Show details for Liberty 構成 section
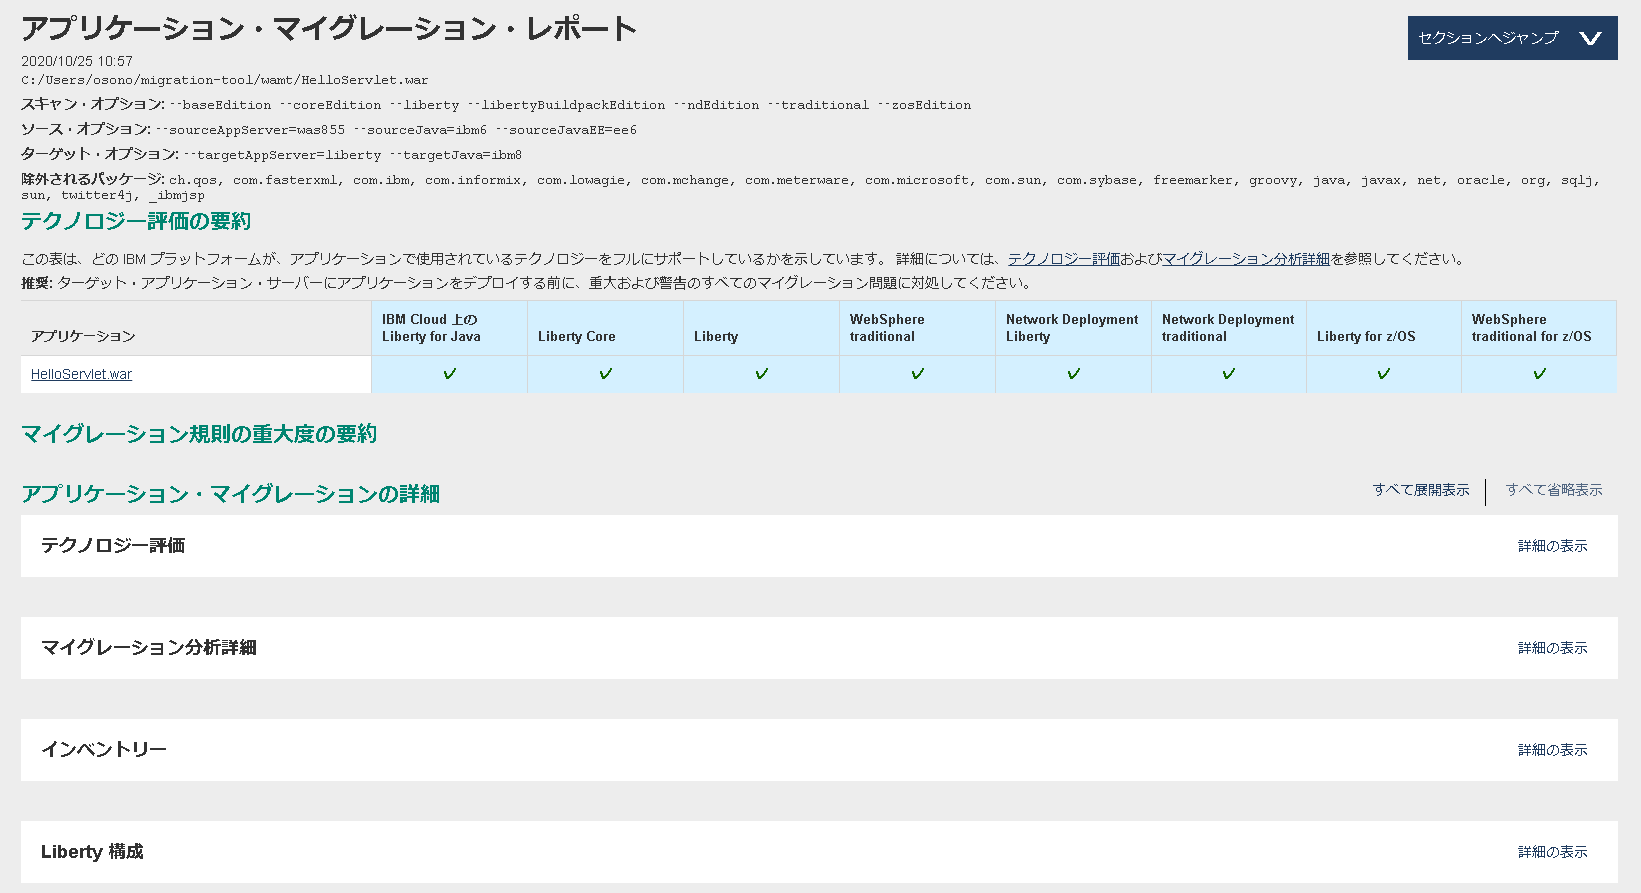Viewport: 1641px width, 893px height. pyautogui.click(x=1552, y=852)
